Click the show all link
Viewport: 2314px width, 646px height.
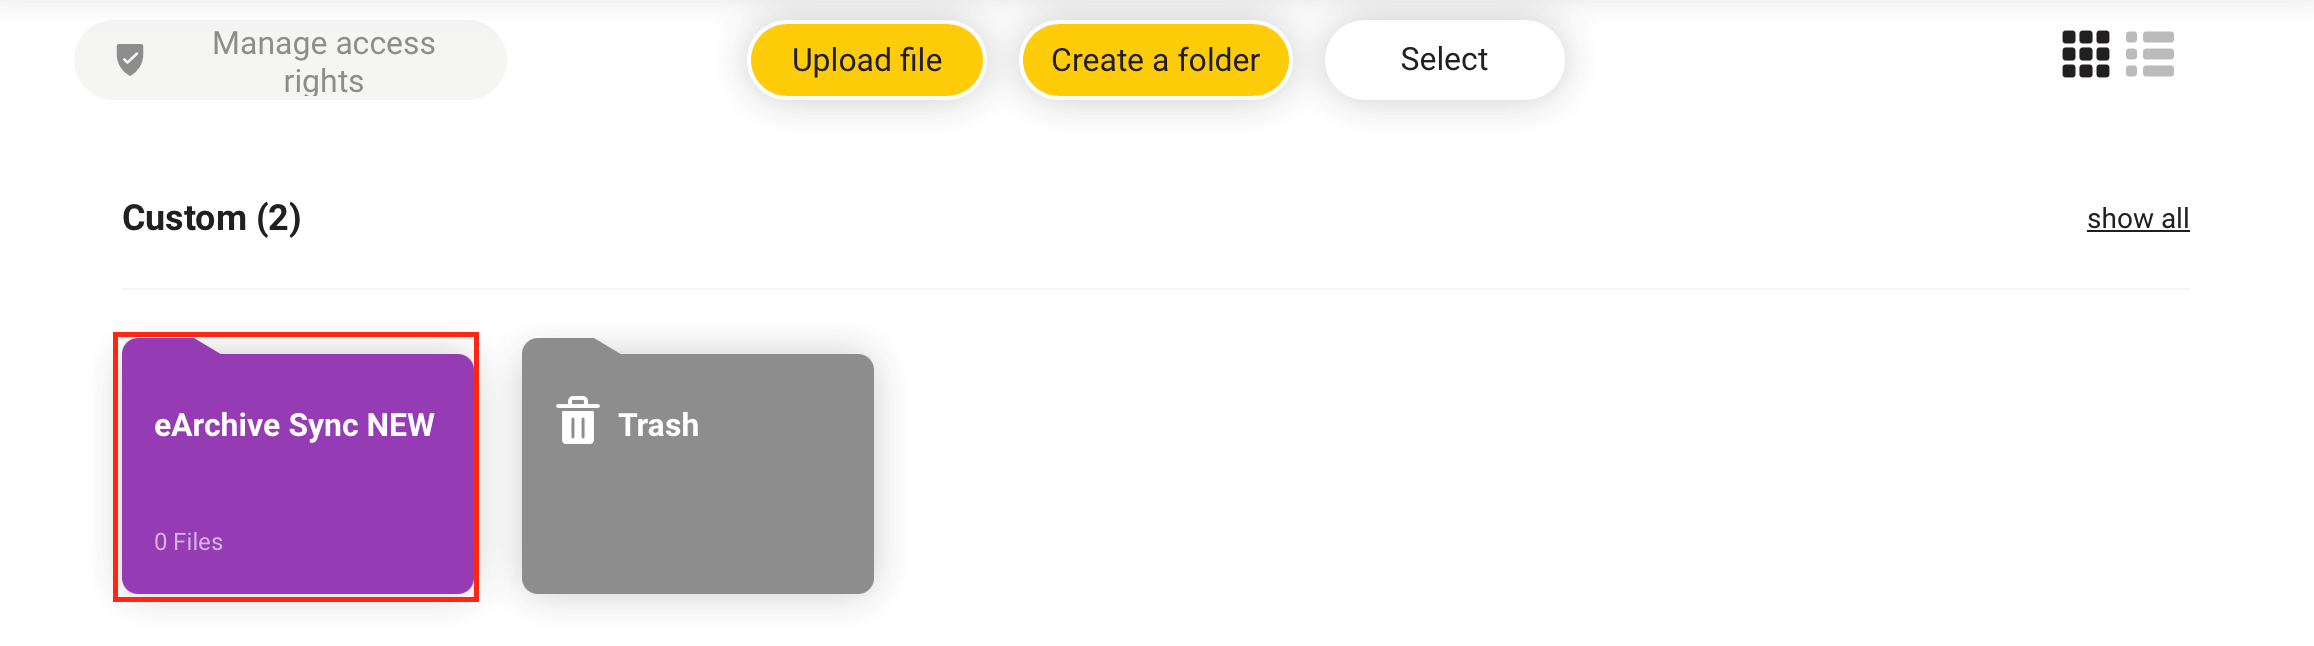click(x=2138, y=218)
